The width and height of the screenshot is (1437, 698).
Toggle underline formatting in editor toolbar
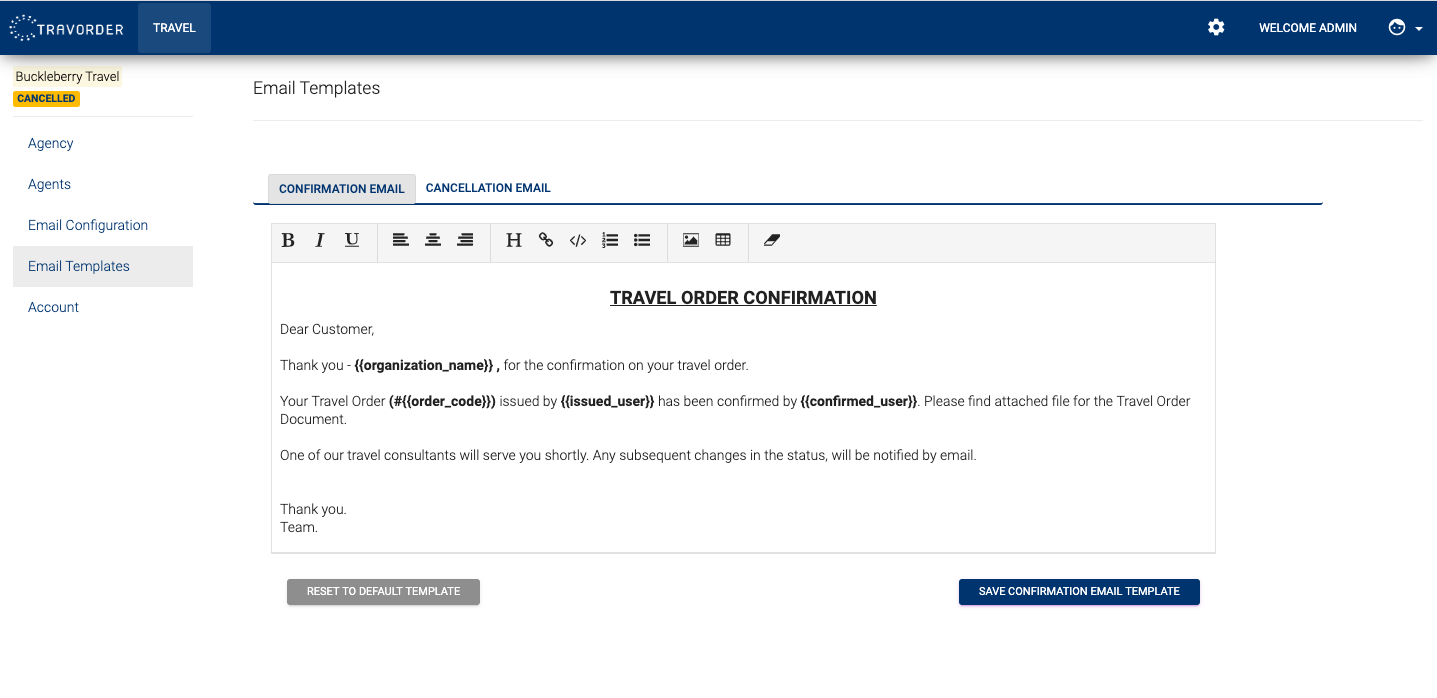click(352, 240)
